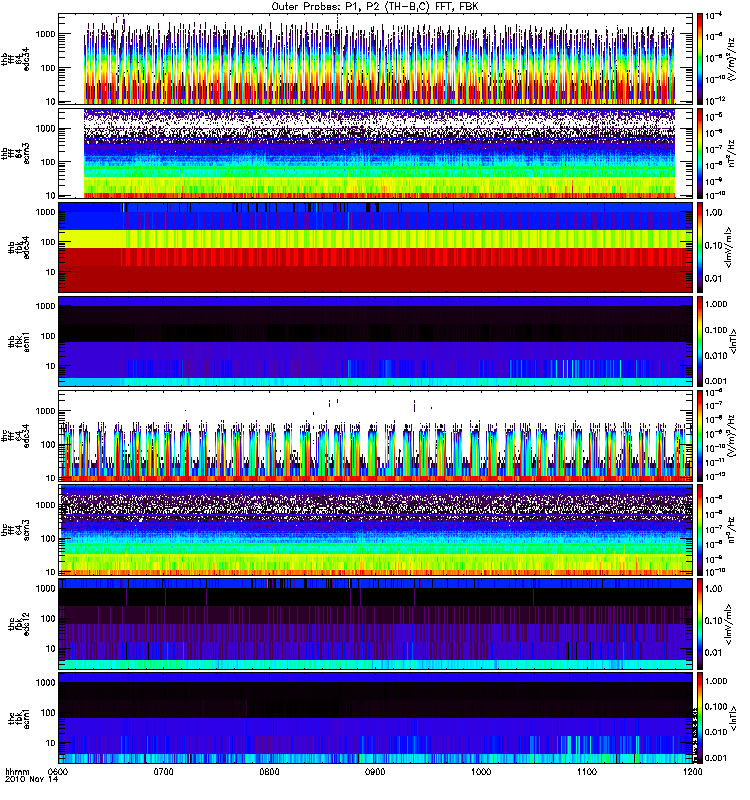Select the thc fff edc34 spectrogram panel
This screenshot has width=750, height=800.
click(376, 436)
